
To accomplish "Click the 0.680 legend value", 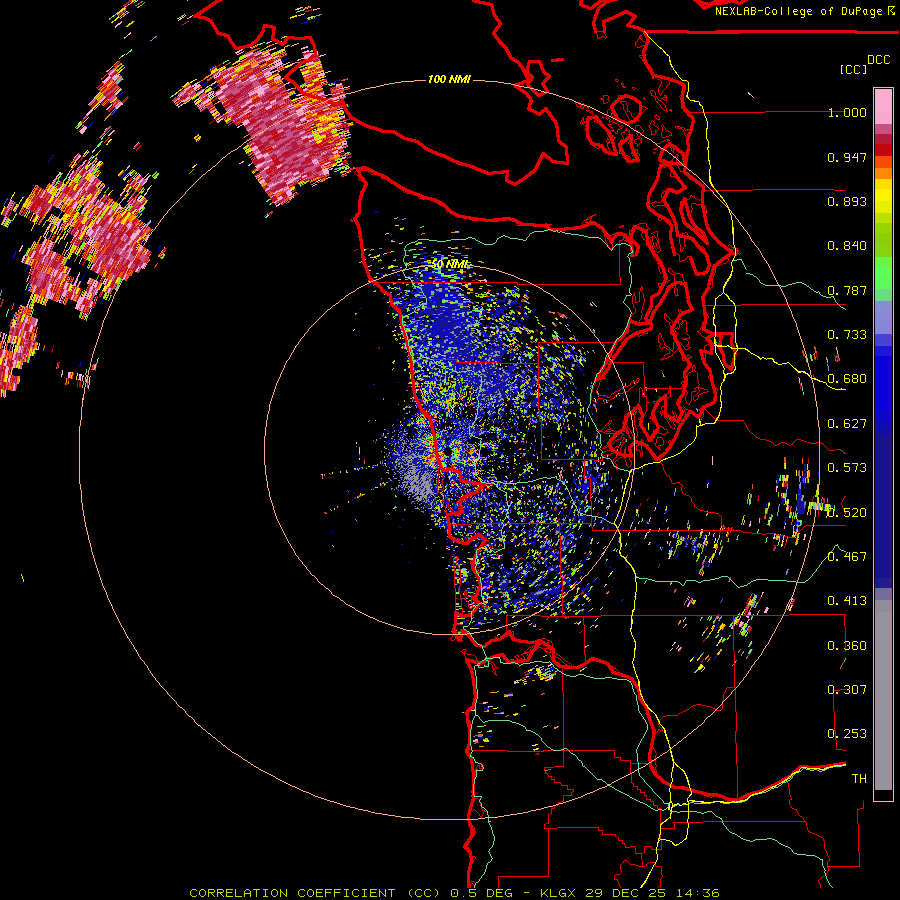I will point(847,379).
